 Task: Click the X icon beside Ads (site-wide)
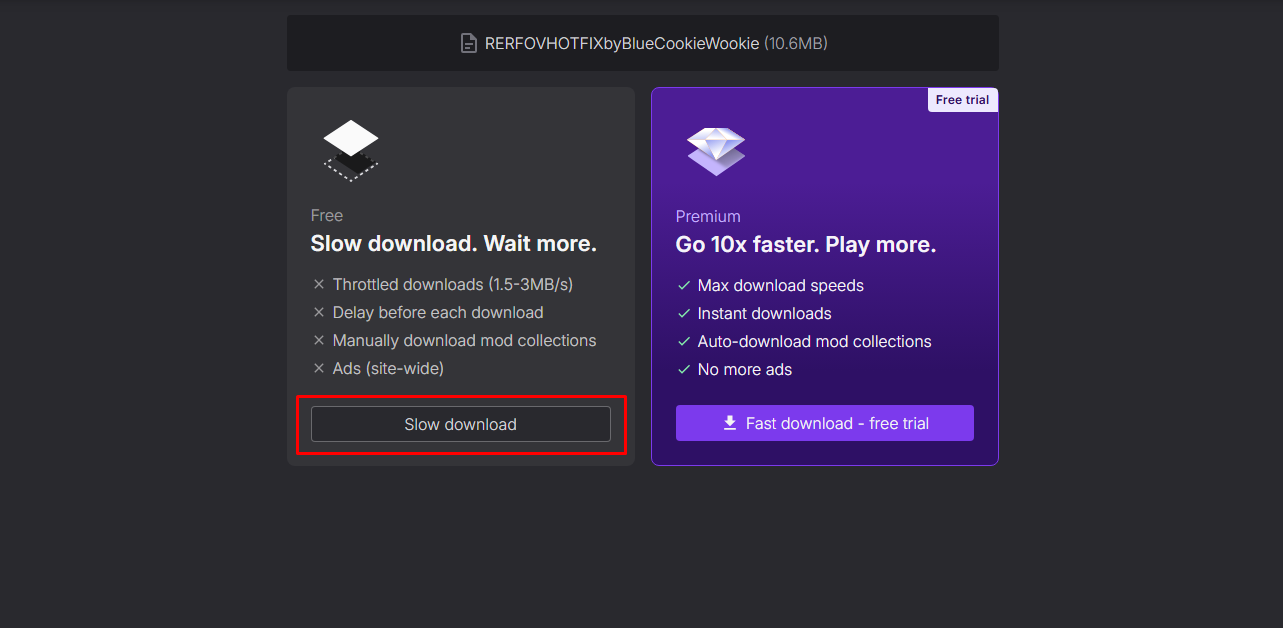[x=319, y=368]
